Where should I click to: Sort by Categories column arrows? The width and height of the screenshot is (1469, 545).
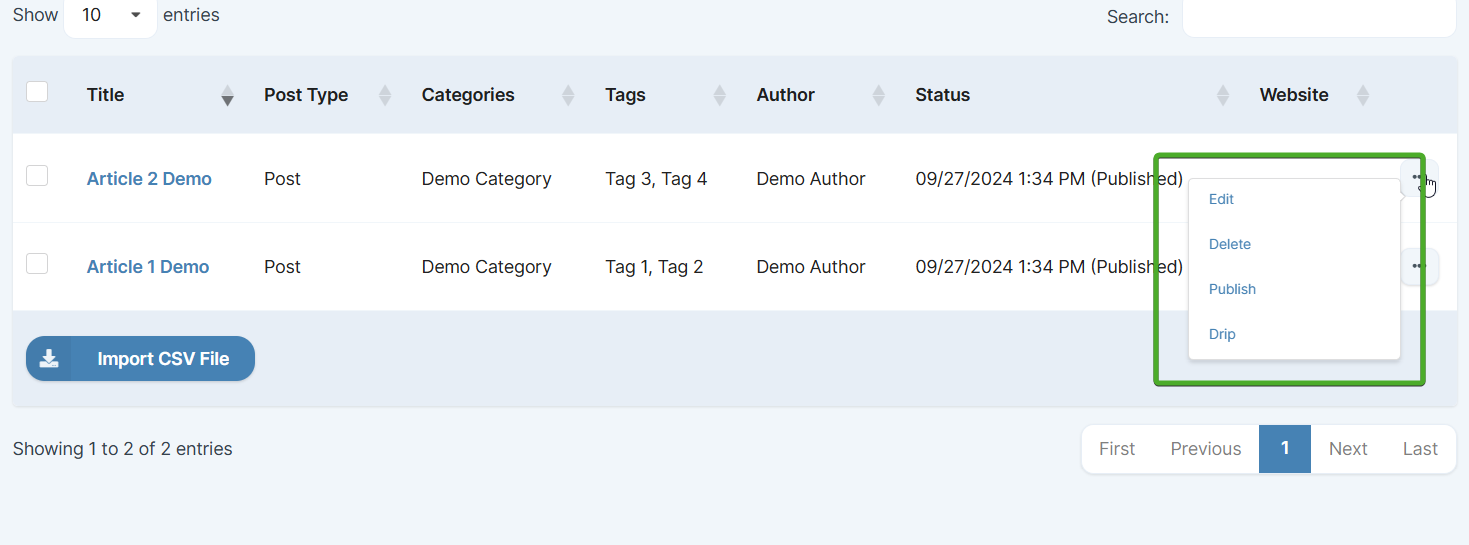(x=568, y=95)
